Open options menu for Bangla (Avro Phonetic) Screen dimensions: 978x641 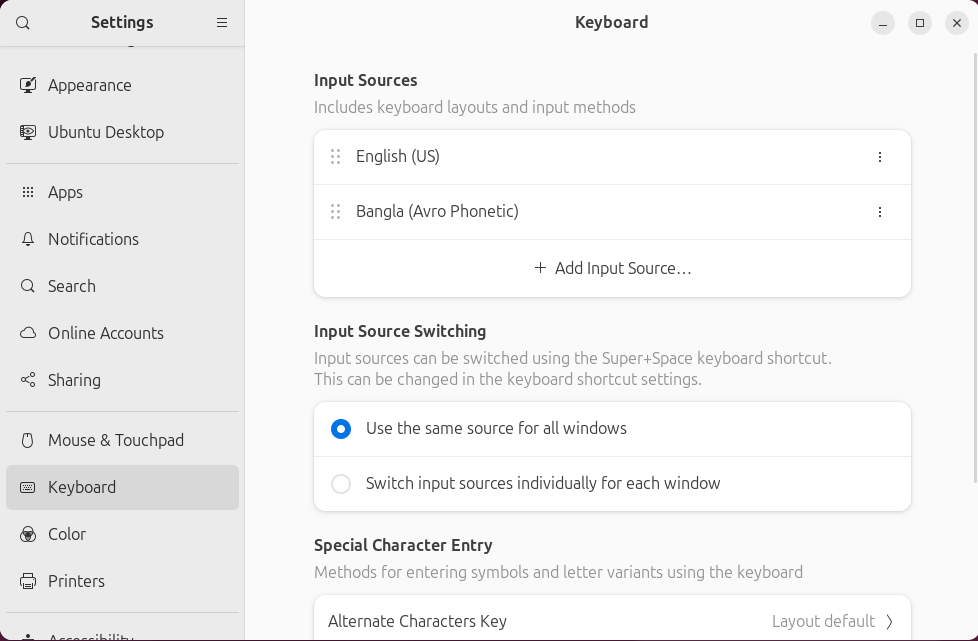click(880, 212)
